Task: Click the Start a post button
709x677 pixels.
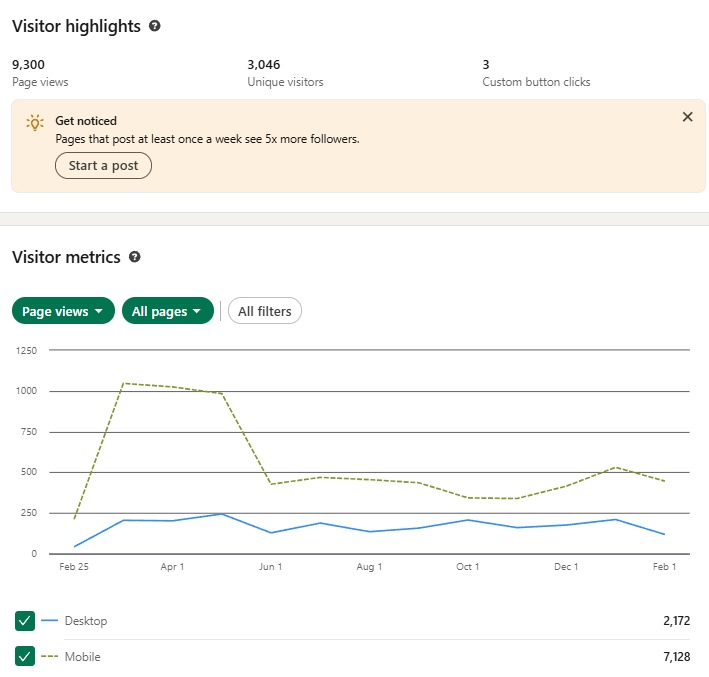Action: tap(103, 165)
